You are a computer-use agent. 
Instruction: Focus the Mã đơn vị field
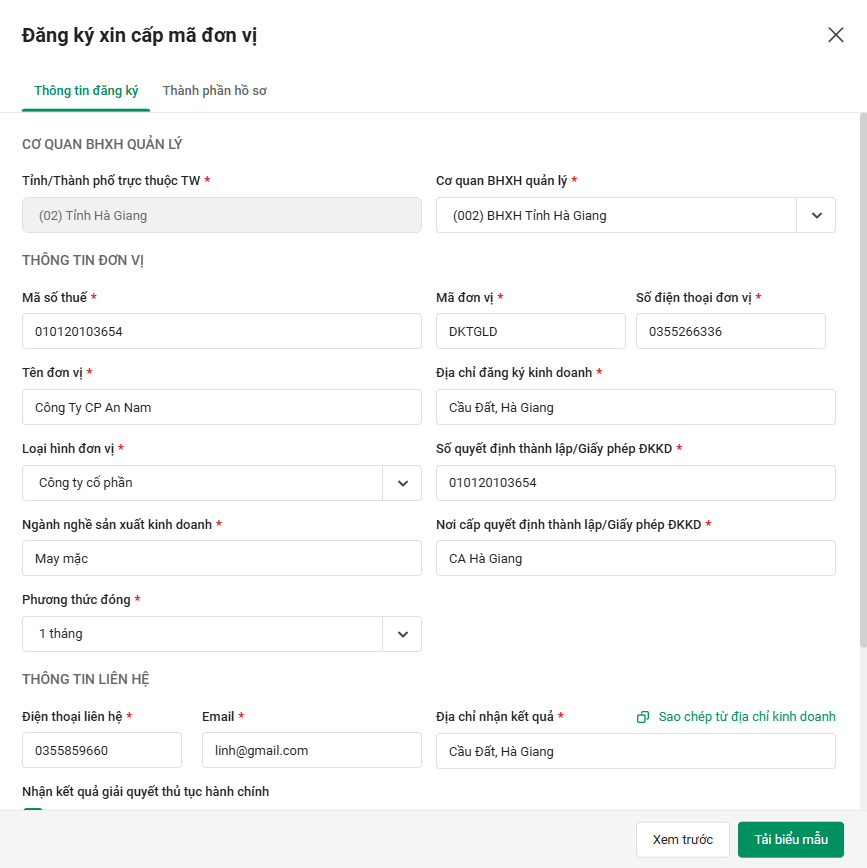pos(531,331)
